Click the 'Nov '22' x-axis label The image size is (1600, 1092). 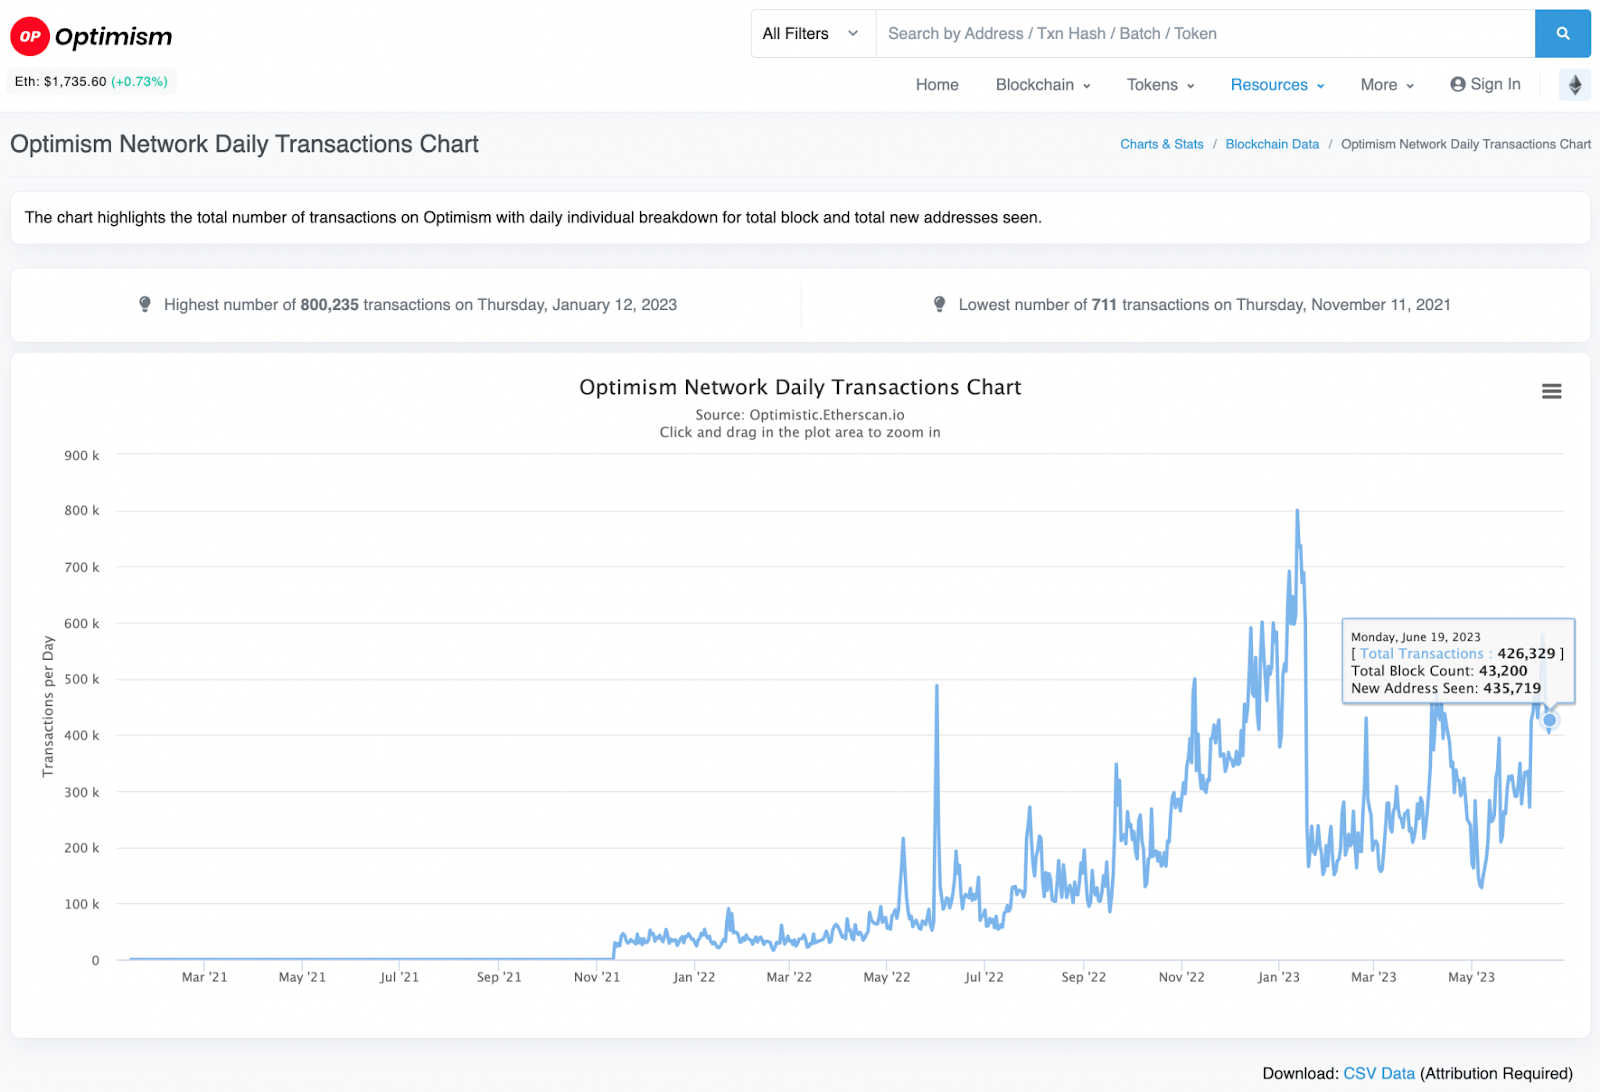click(1182, 977)
